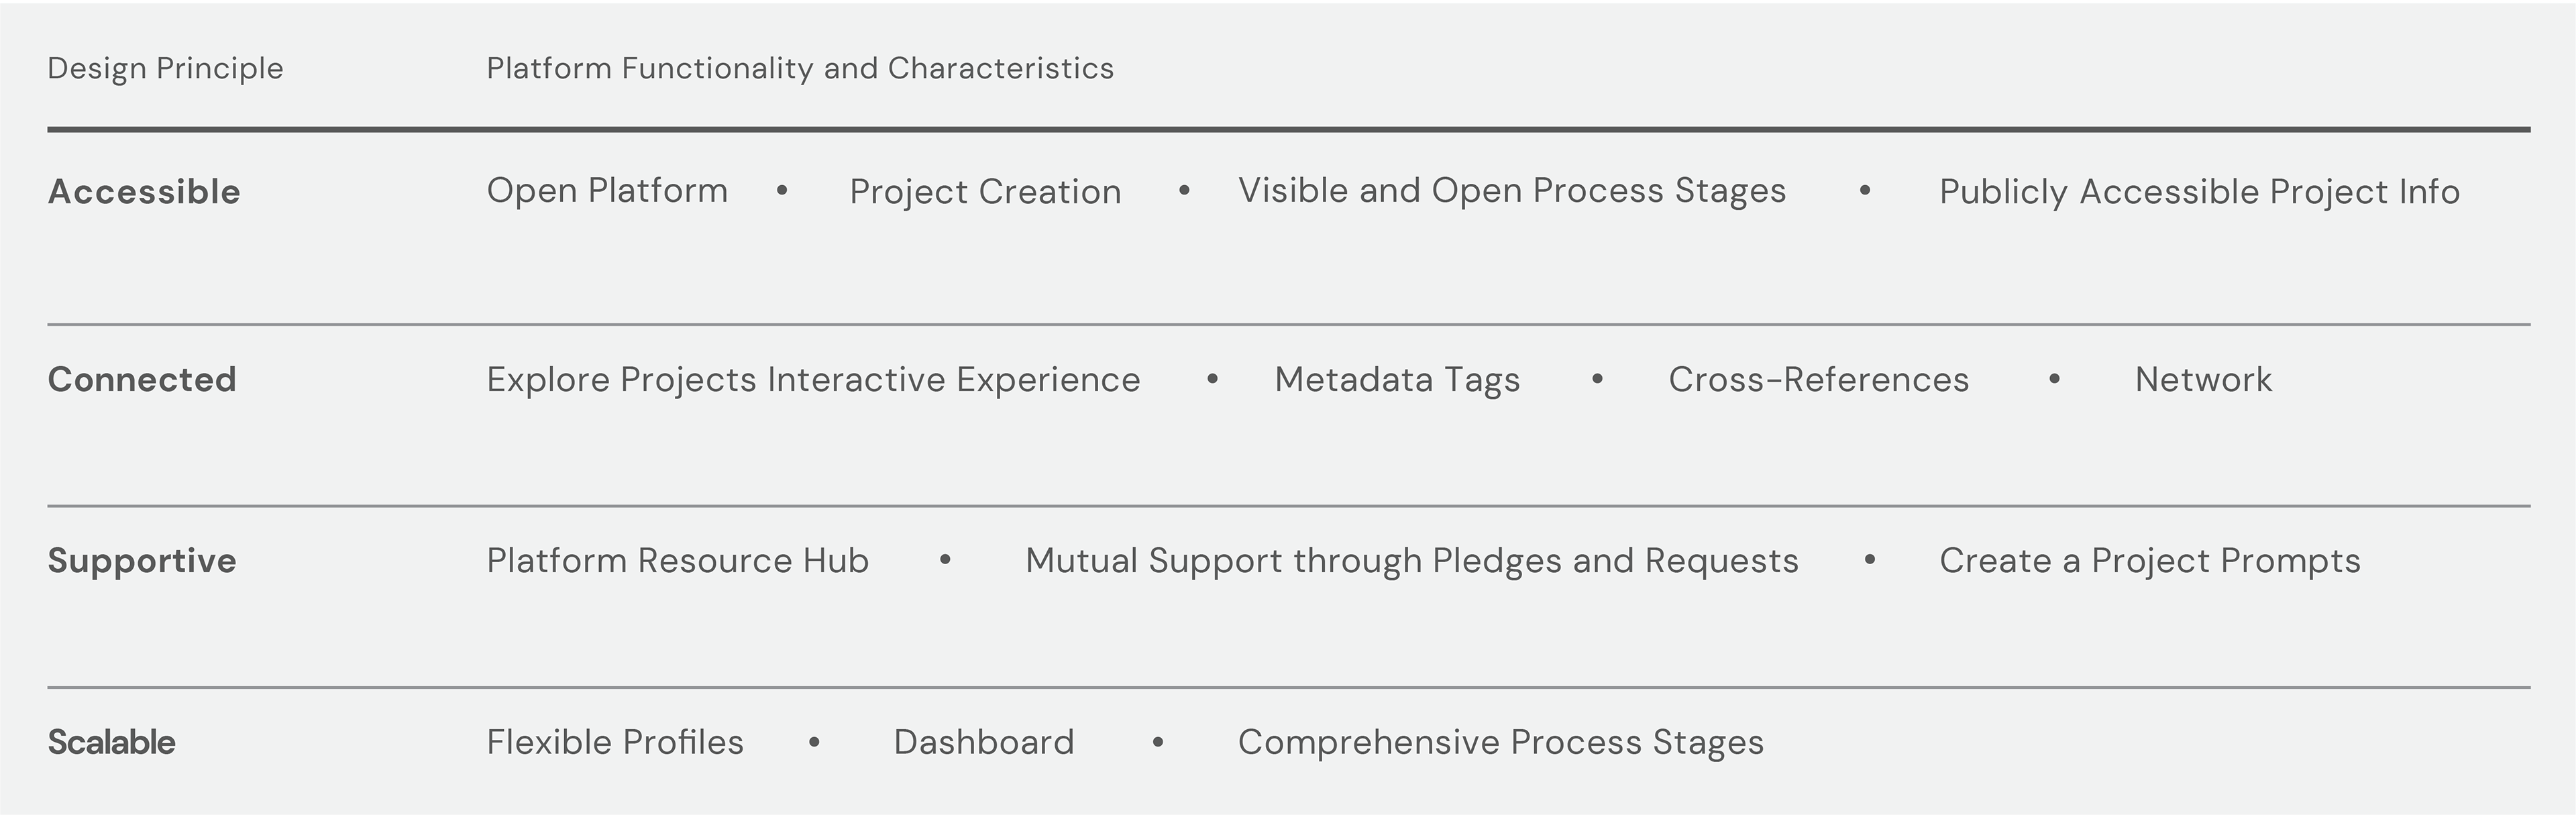Click the Platform Functionality and Characteristics header
The image size is (2576, 815).
(x=800, y=68)
